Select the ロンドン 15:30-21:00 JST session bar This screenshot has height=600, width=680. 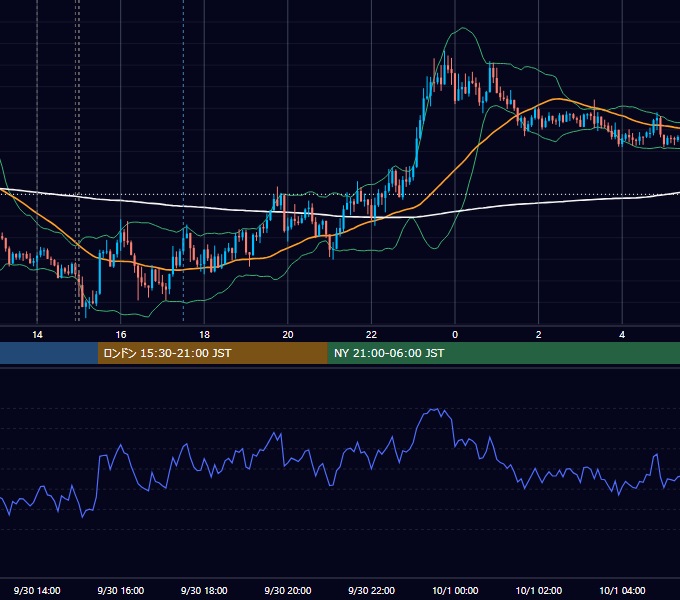pos(212,353)
